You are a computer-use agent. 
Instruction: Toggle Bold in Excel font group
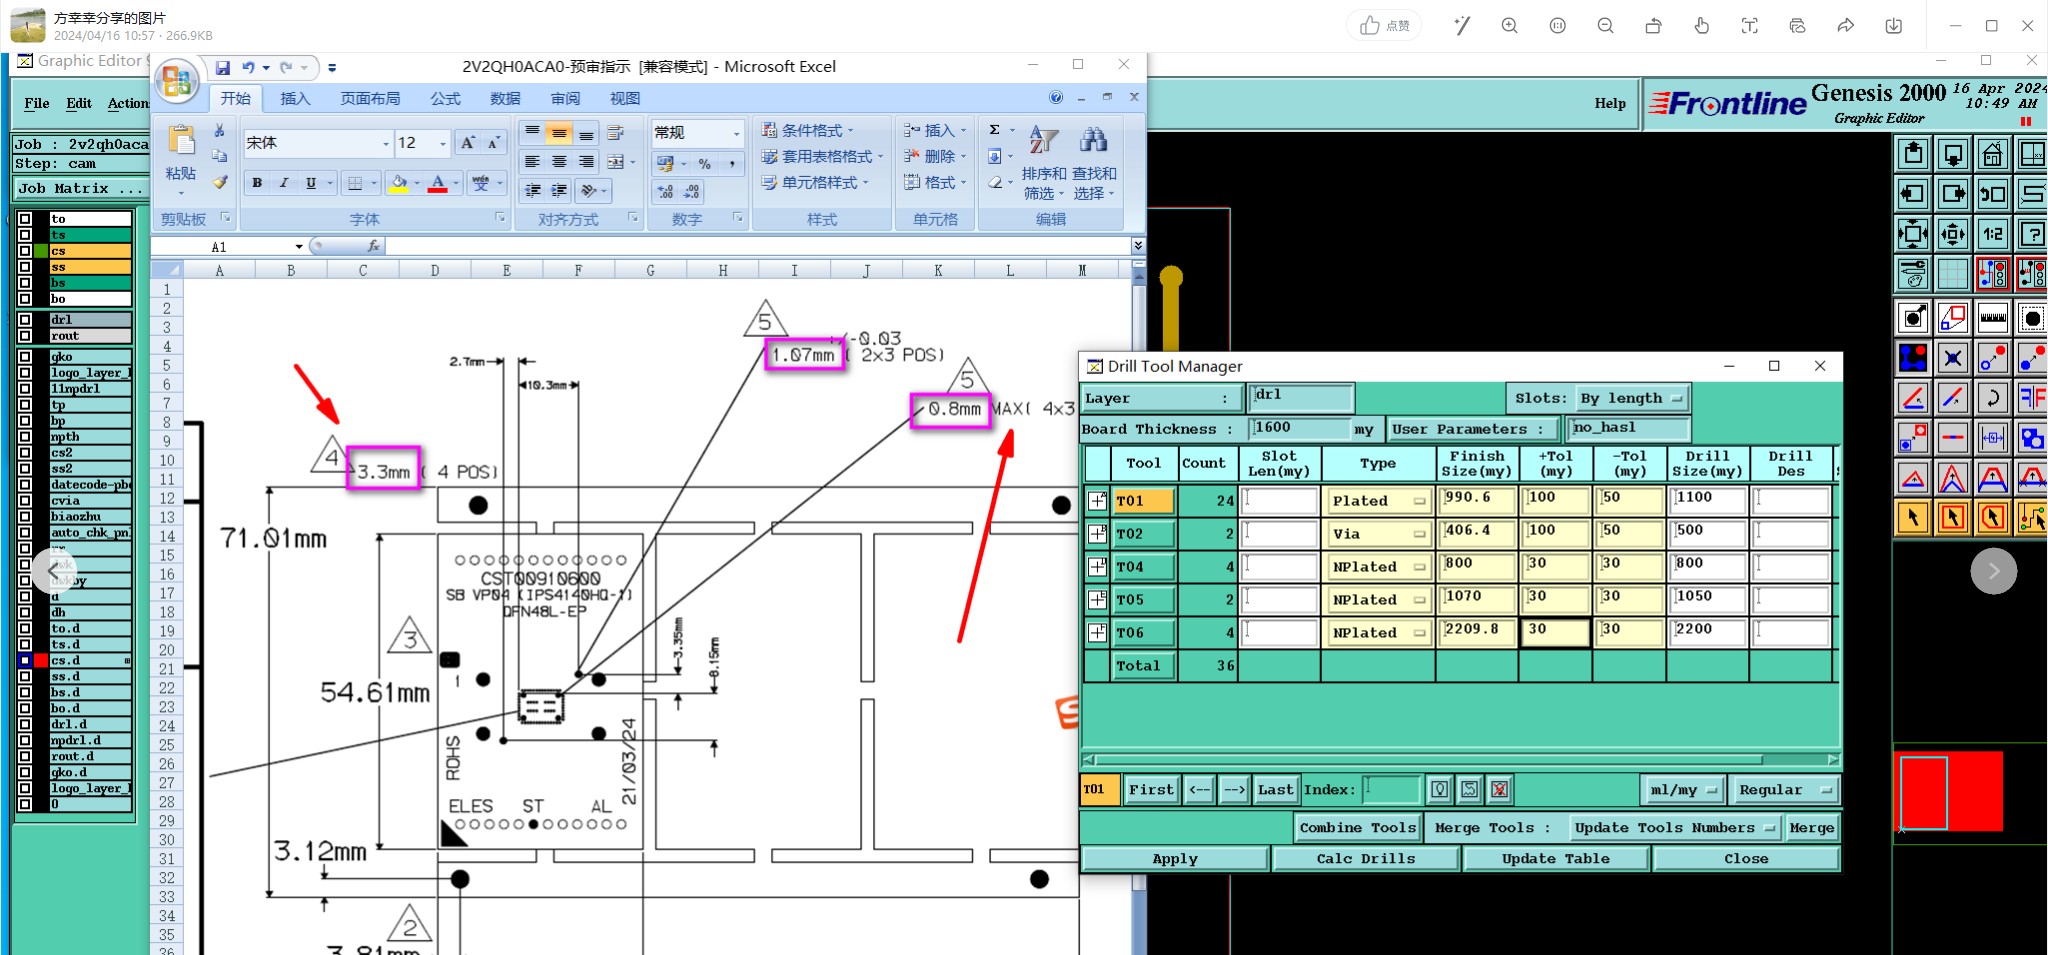(x=257, y=183)
